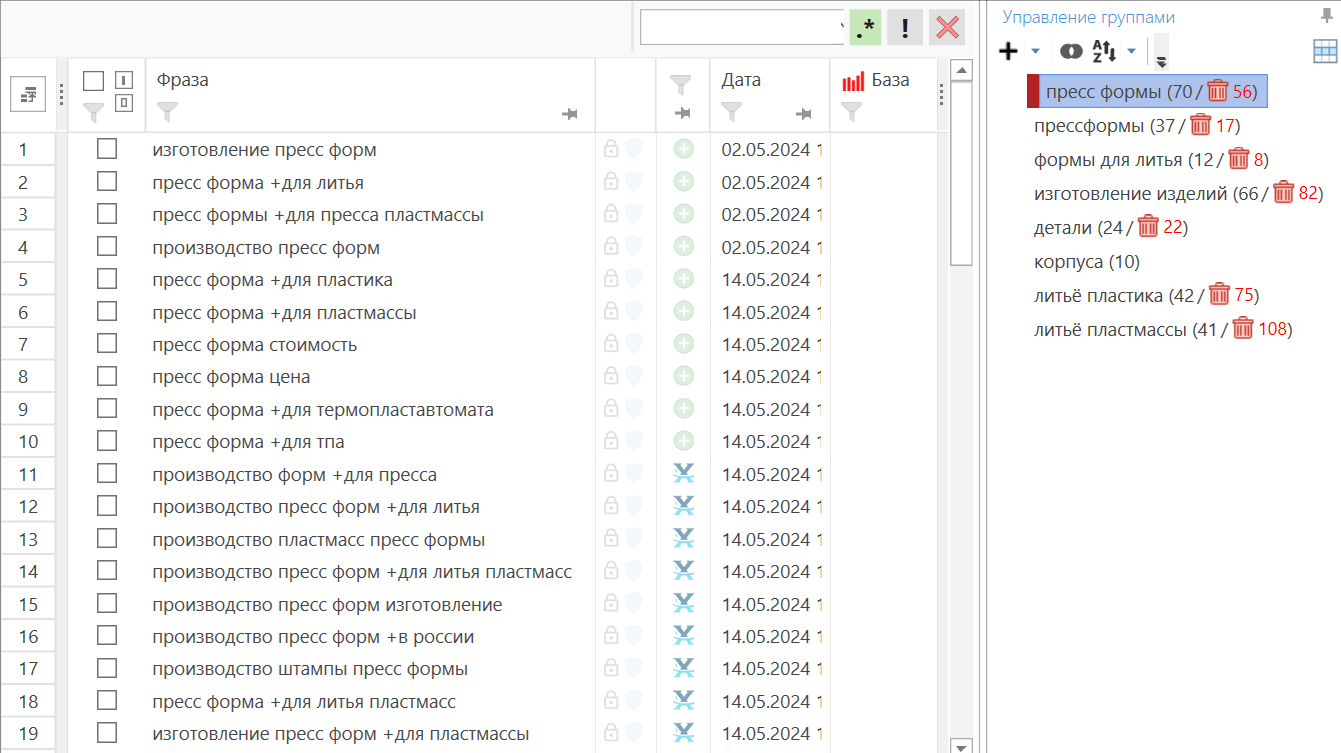This screenshot has width=1341, height=753.
Task: Pin the Управление группами panel
Action: [1327, 15]
